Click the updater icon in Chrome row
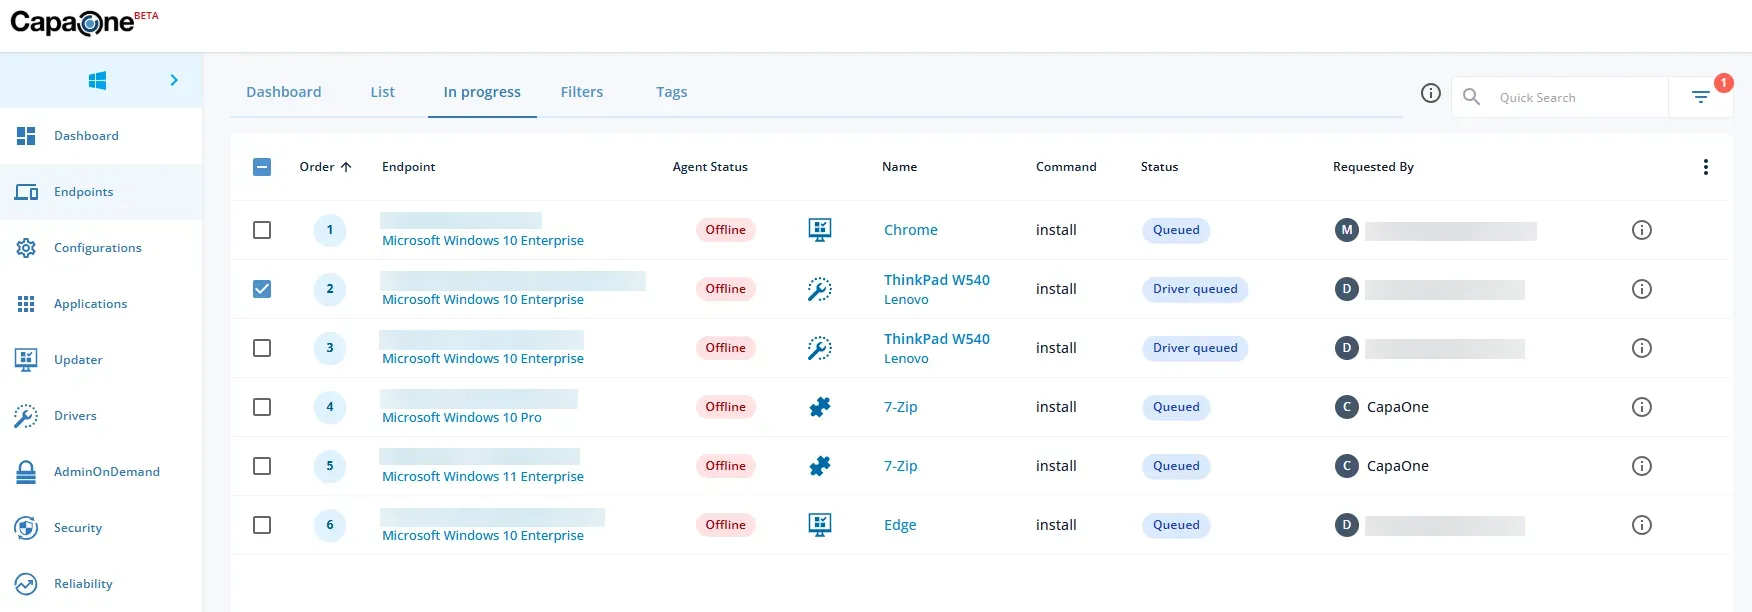 (x=820, y=230)
